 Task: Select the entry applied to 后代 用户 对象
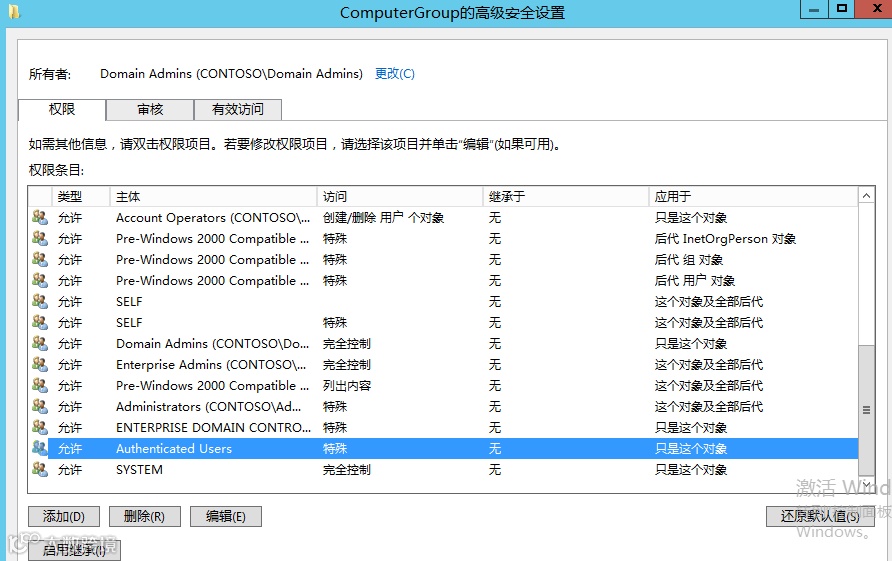tap(443, 280)
